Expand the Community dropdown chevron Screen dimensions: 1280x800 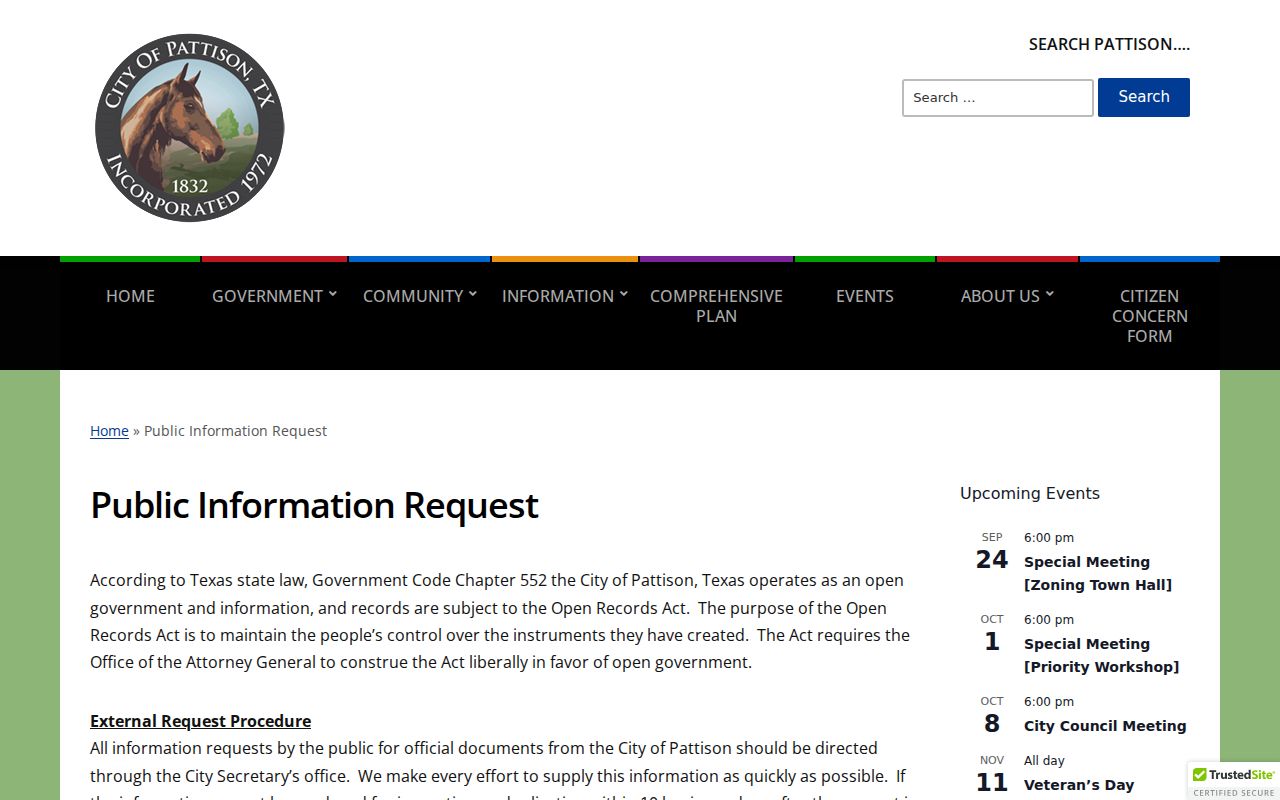[x=473, y=294]
